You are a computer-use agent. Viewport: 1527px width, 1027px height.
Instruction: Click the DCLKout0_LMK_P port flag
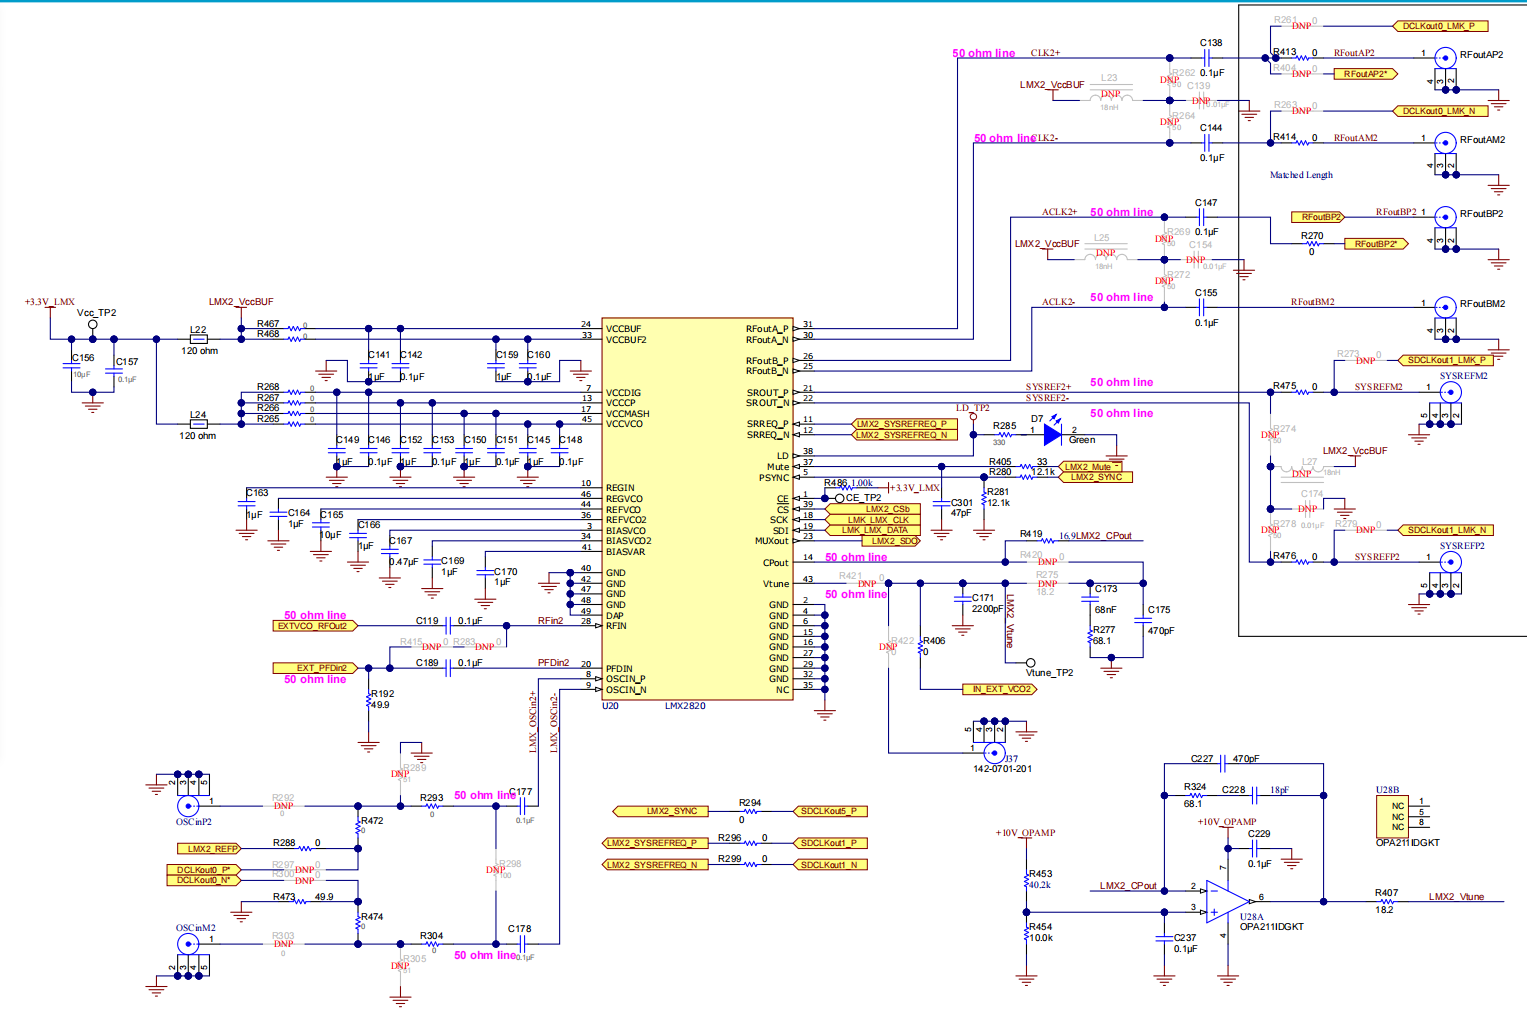pos(1441,26)
